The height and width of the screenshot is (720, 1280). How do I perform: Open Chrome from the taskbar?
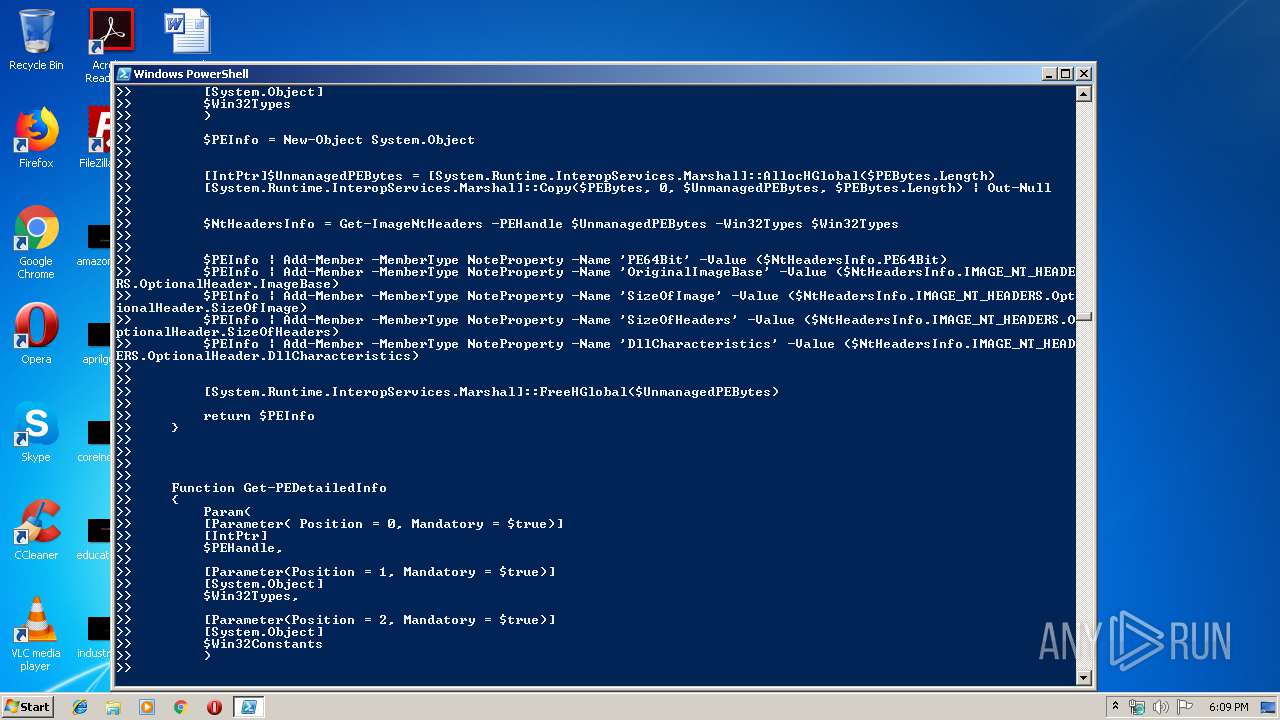tap(181, 707)
